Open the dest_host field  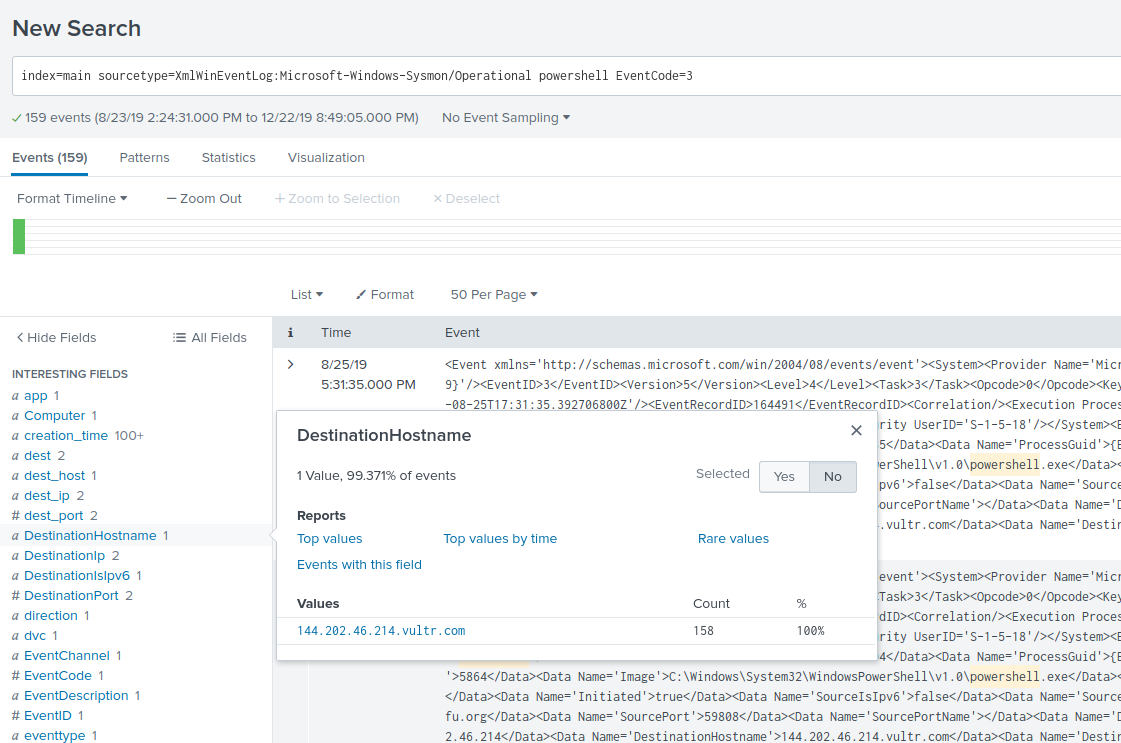coord(54,476)
